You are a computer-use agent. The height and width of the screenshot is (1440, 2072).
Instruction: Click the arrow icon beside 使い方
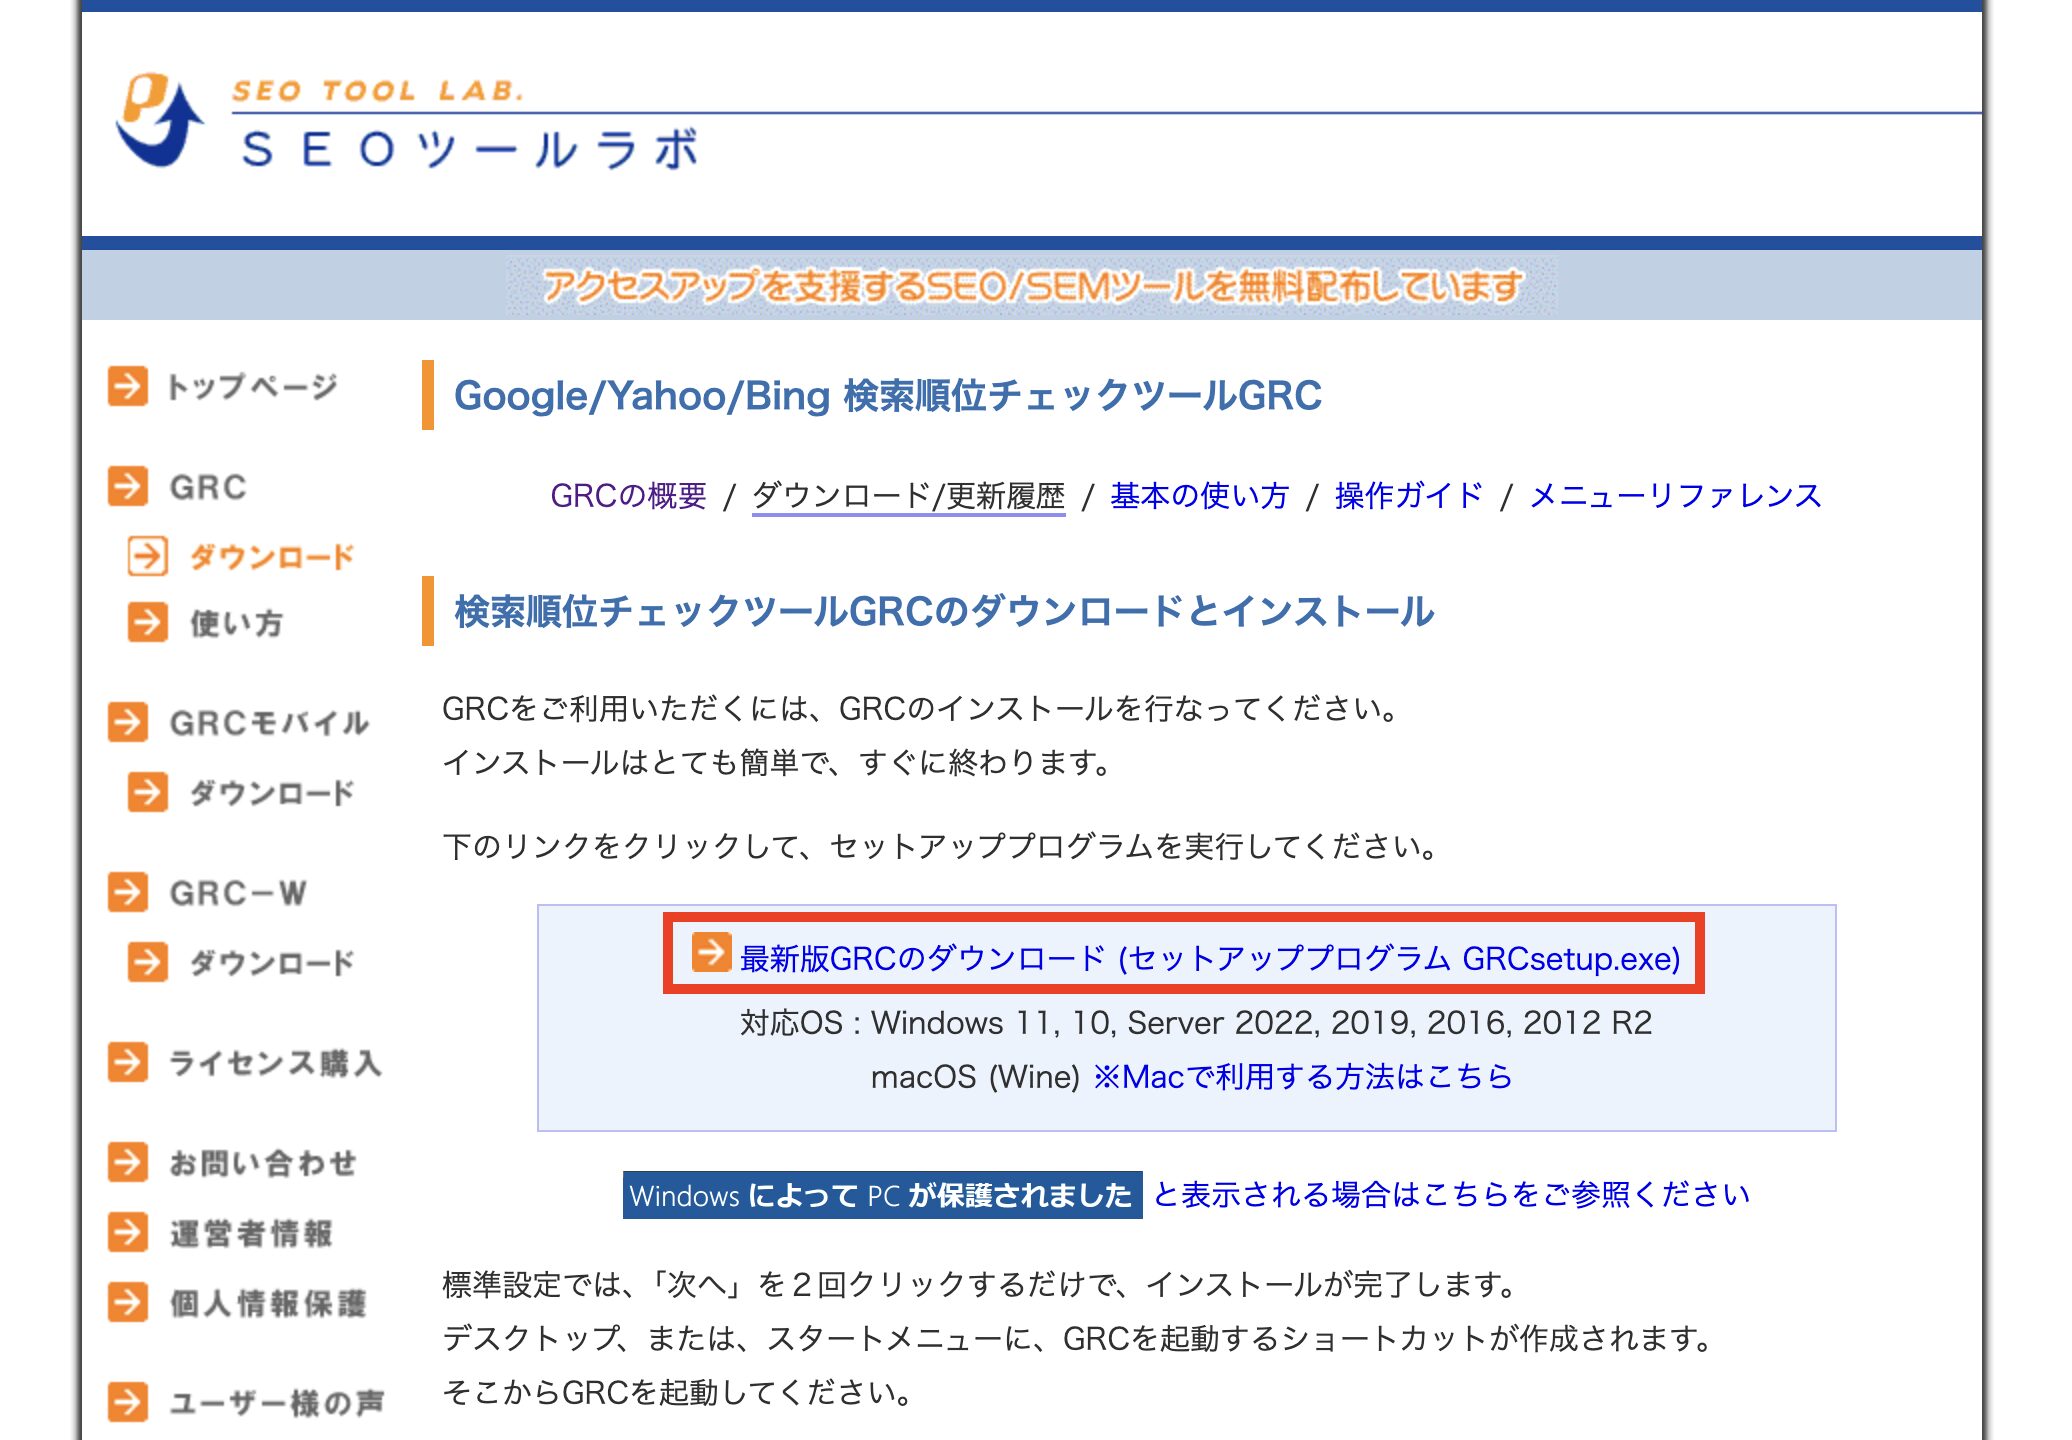[x=147, y=622]
